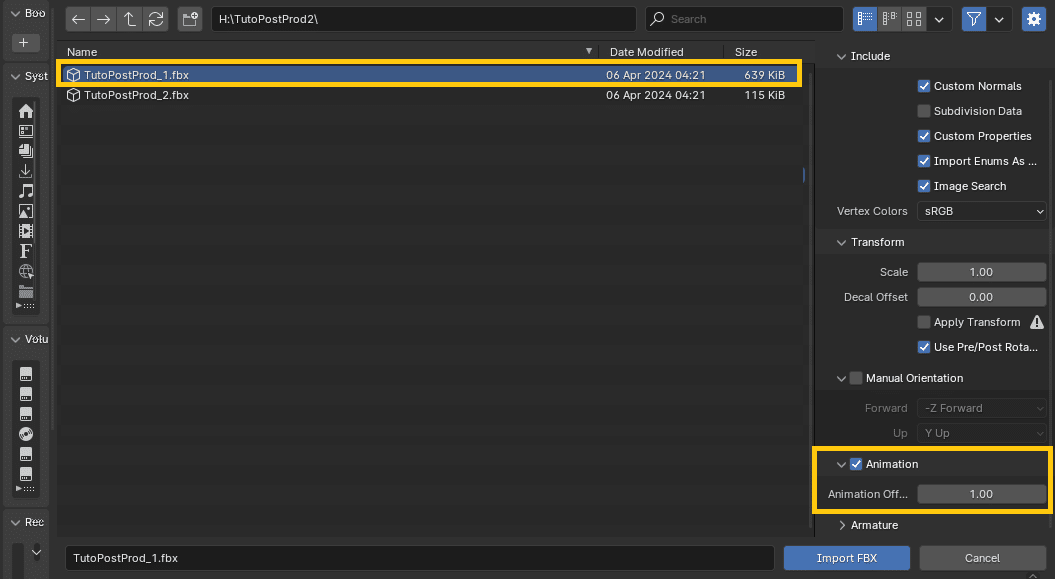The width and height of the screenshot is (1055, 579).
Task: Expand the Armature section
Action: pyautogui.click(x=843, y=525)
